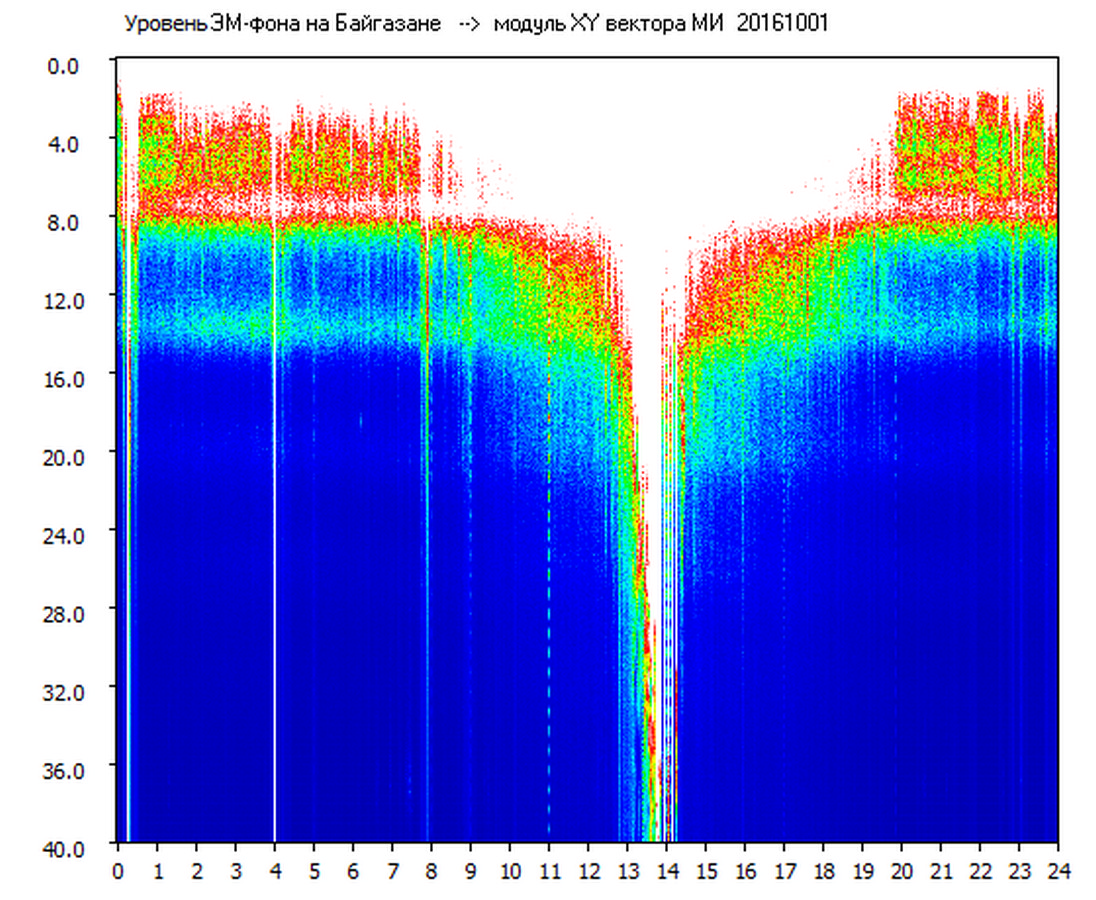Click the dashed cyan vertical line above hour 11

pyautogui.click(x=549, y=600)
